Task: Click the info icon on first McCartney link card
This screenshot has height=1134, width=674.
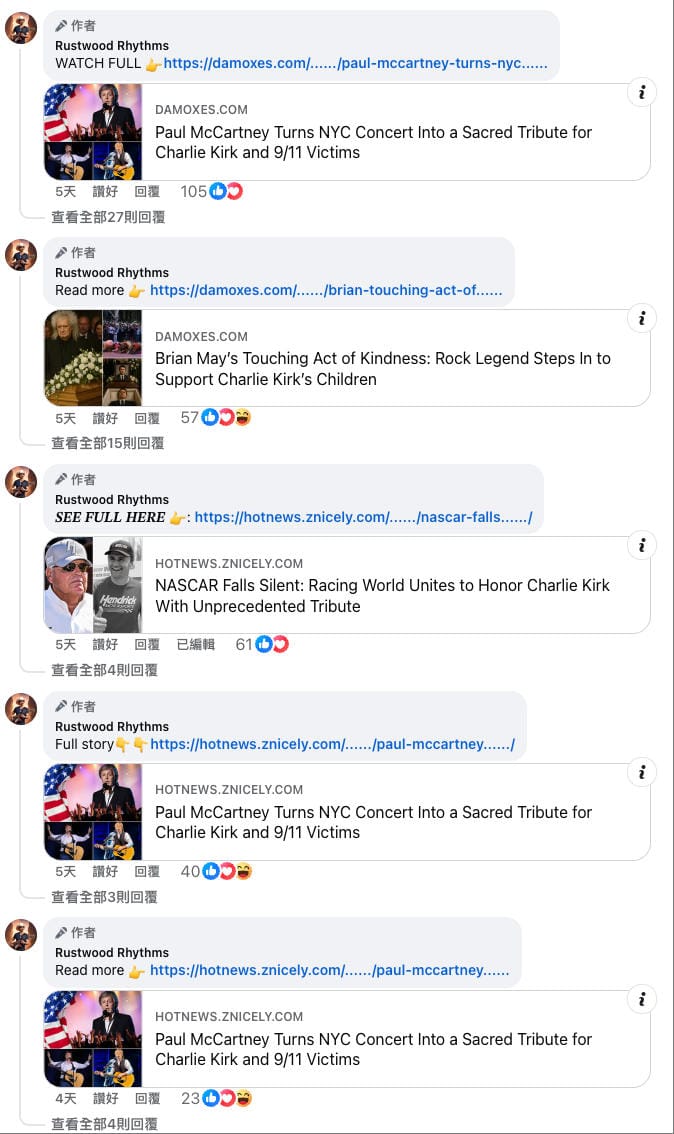Action: 641,93
